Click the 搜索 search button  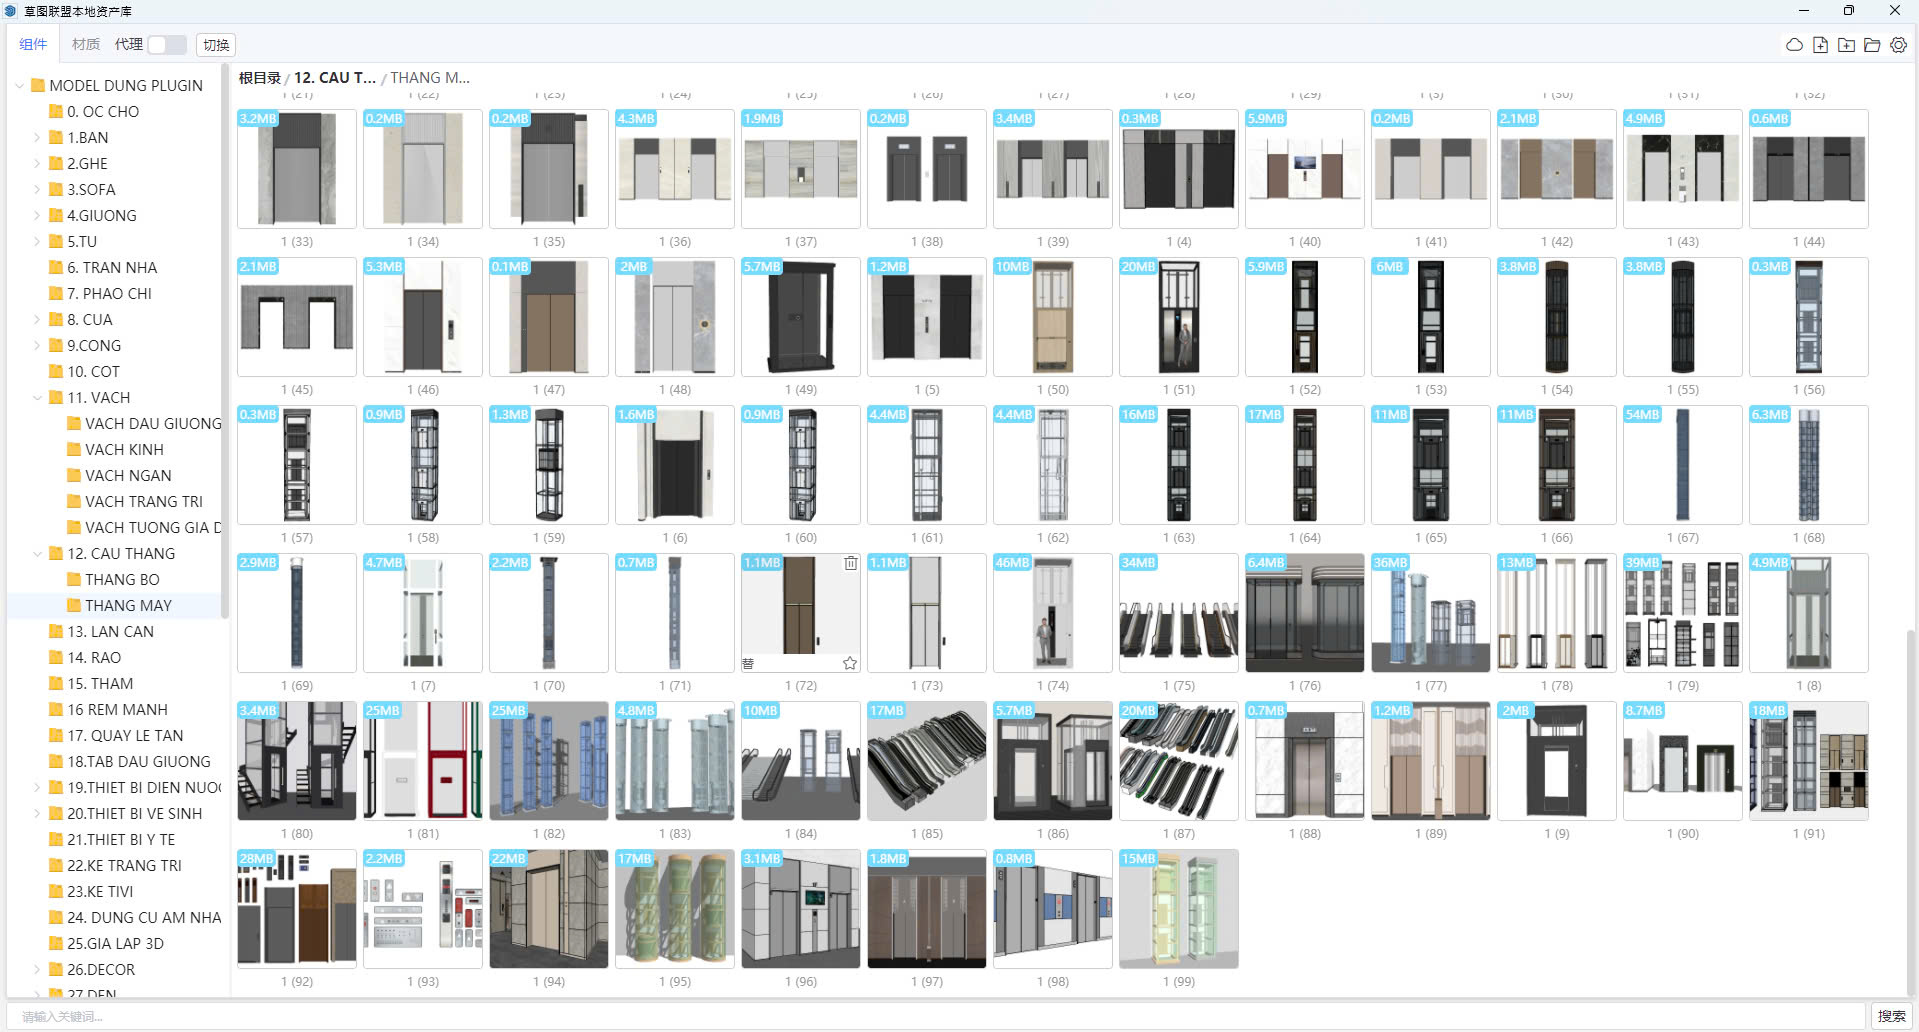click(1891, 1016)
